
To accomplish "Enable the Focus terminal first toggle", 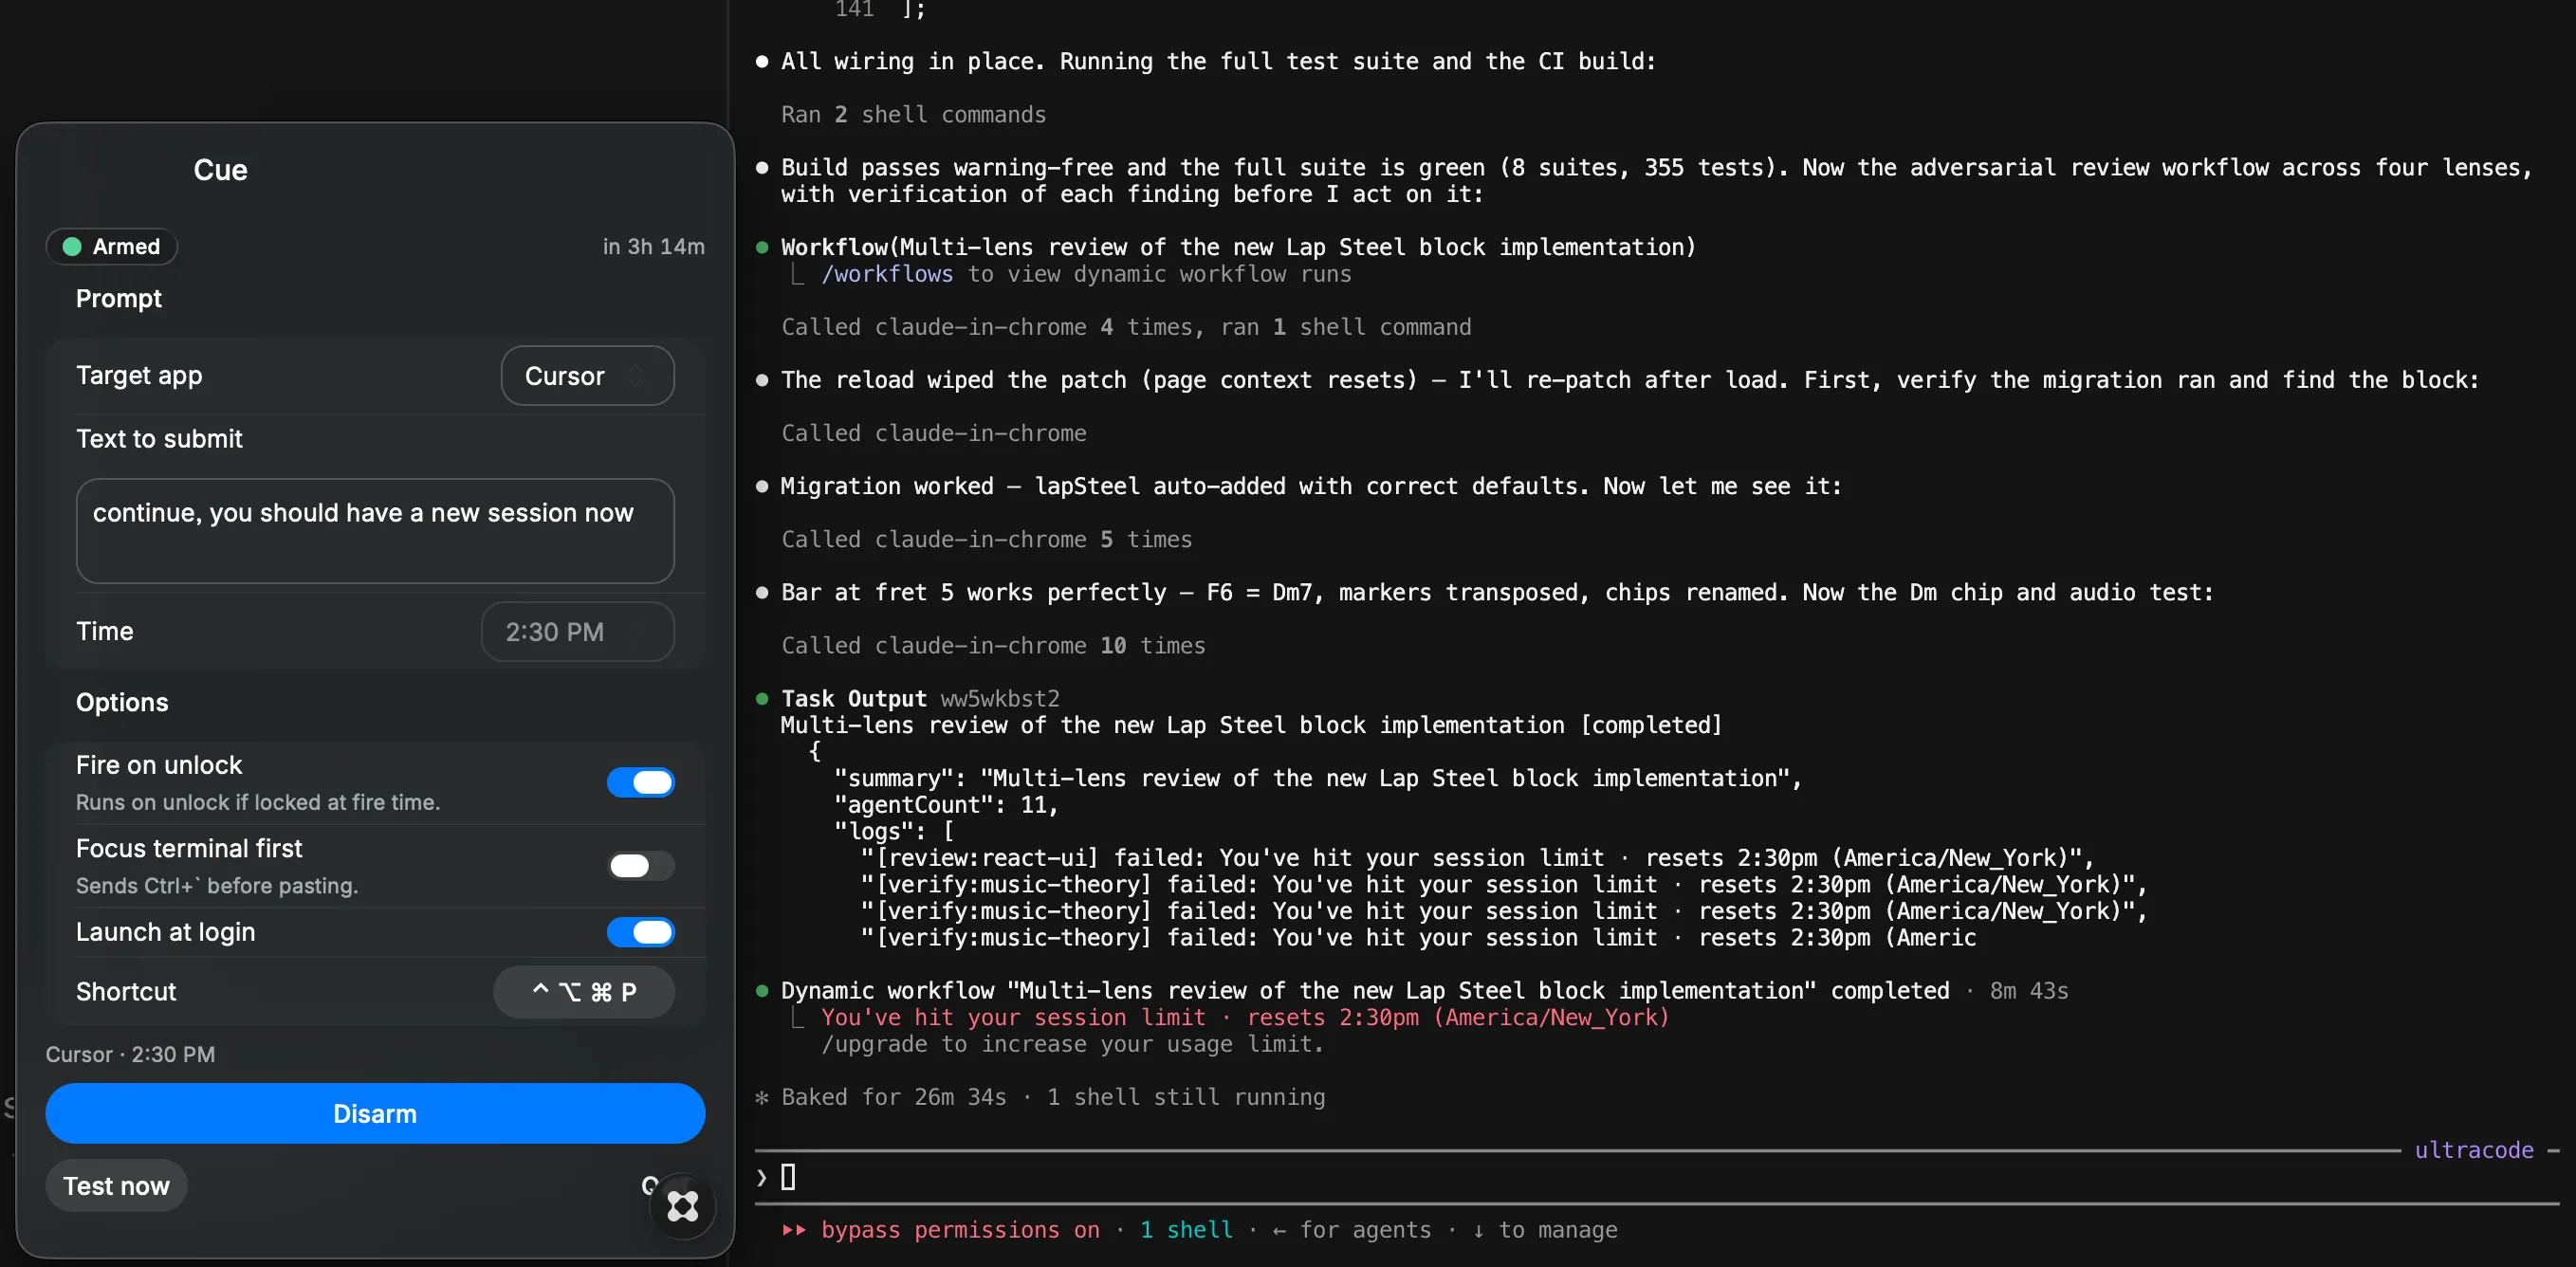I will (x=641, y=866).
